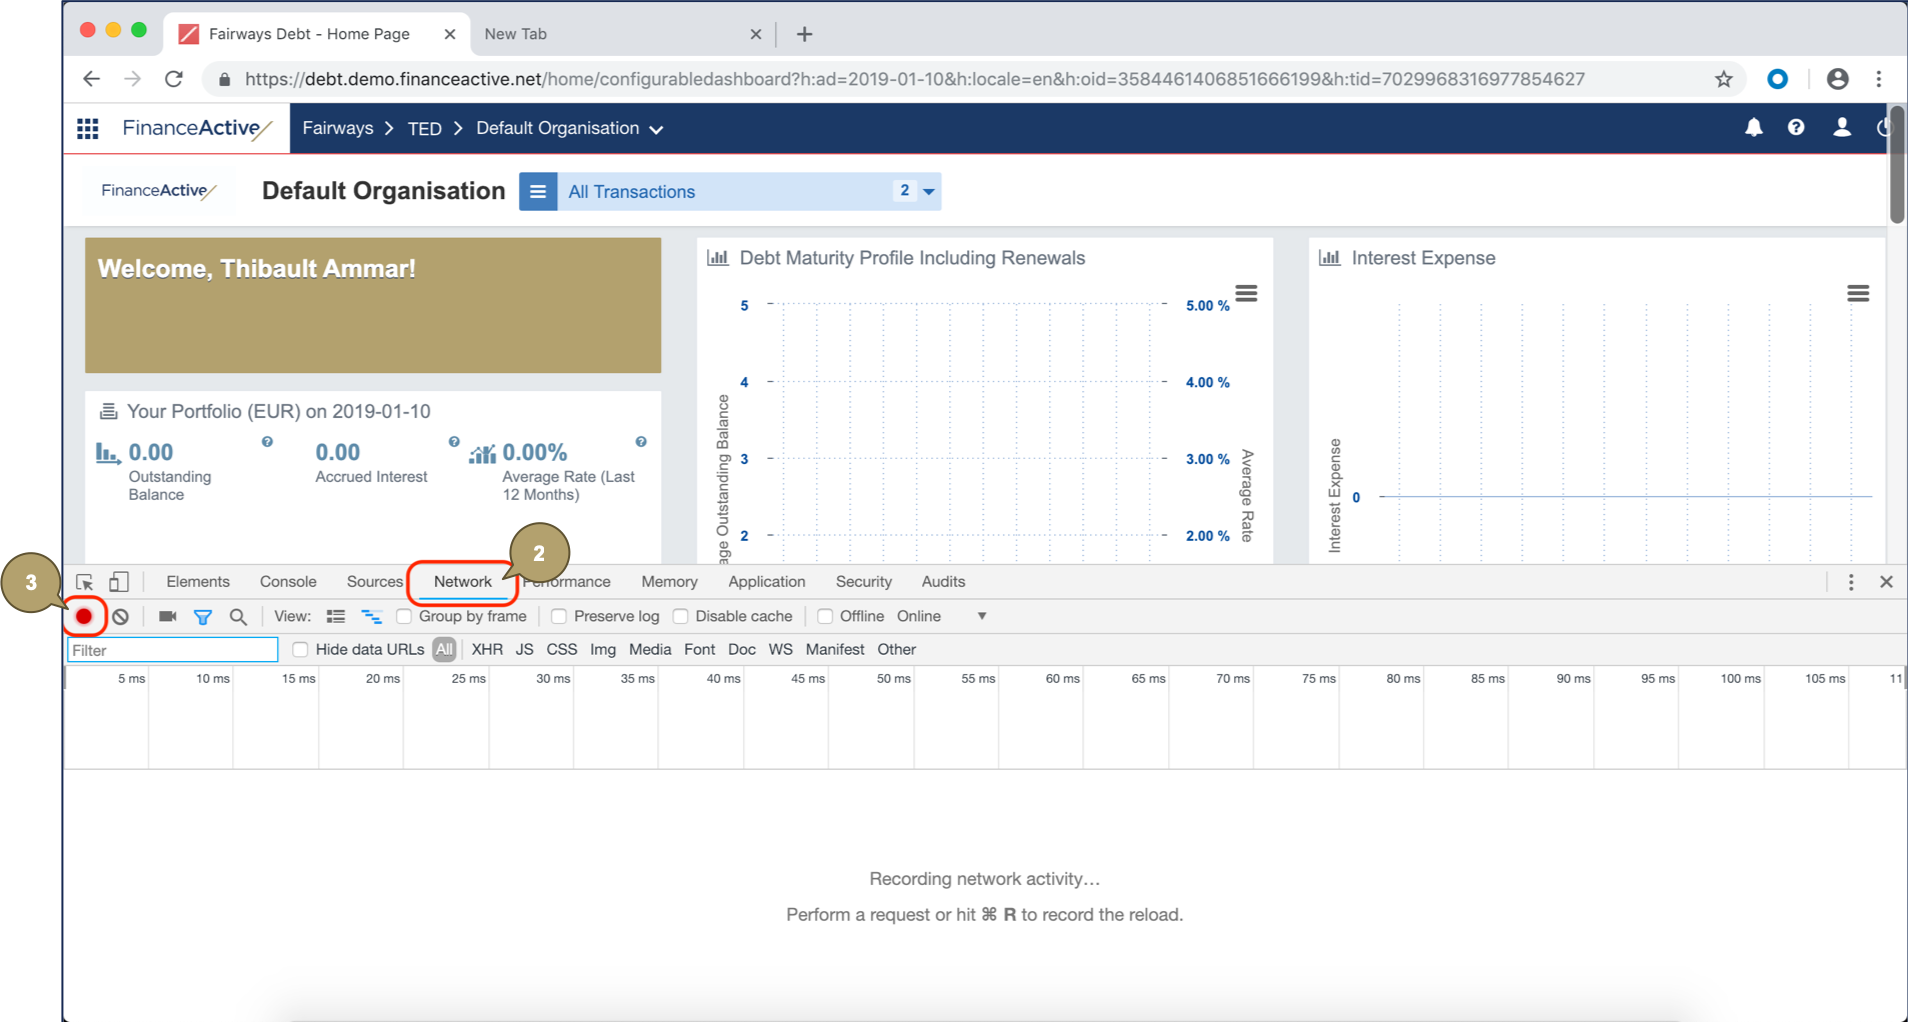
Task: Open the network request filter
Action: click(x=202, y=616)
